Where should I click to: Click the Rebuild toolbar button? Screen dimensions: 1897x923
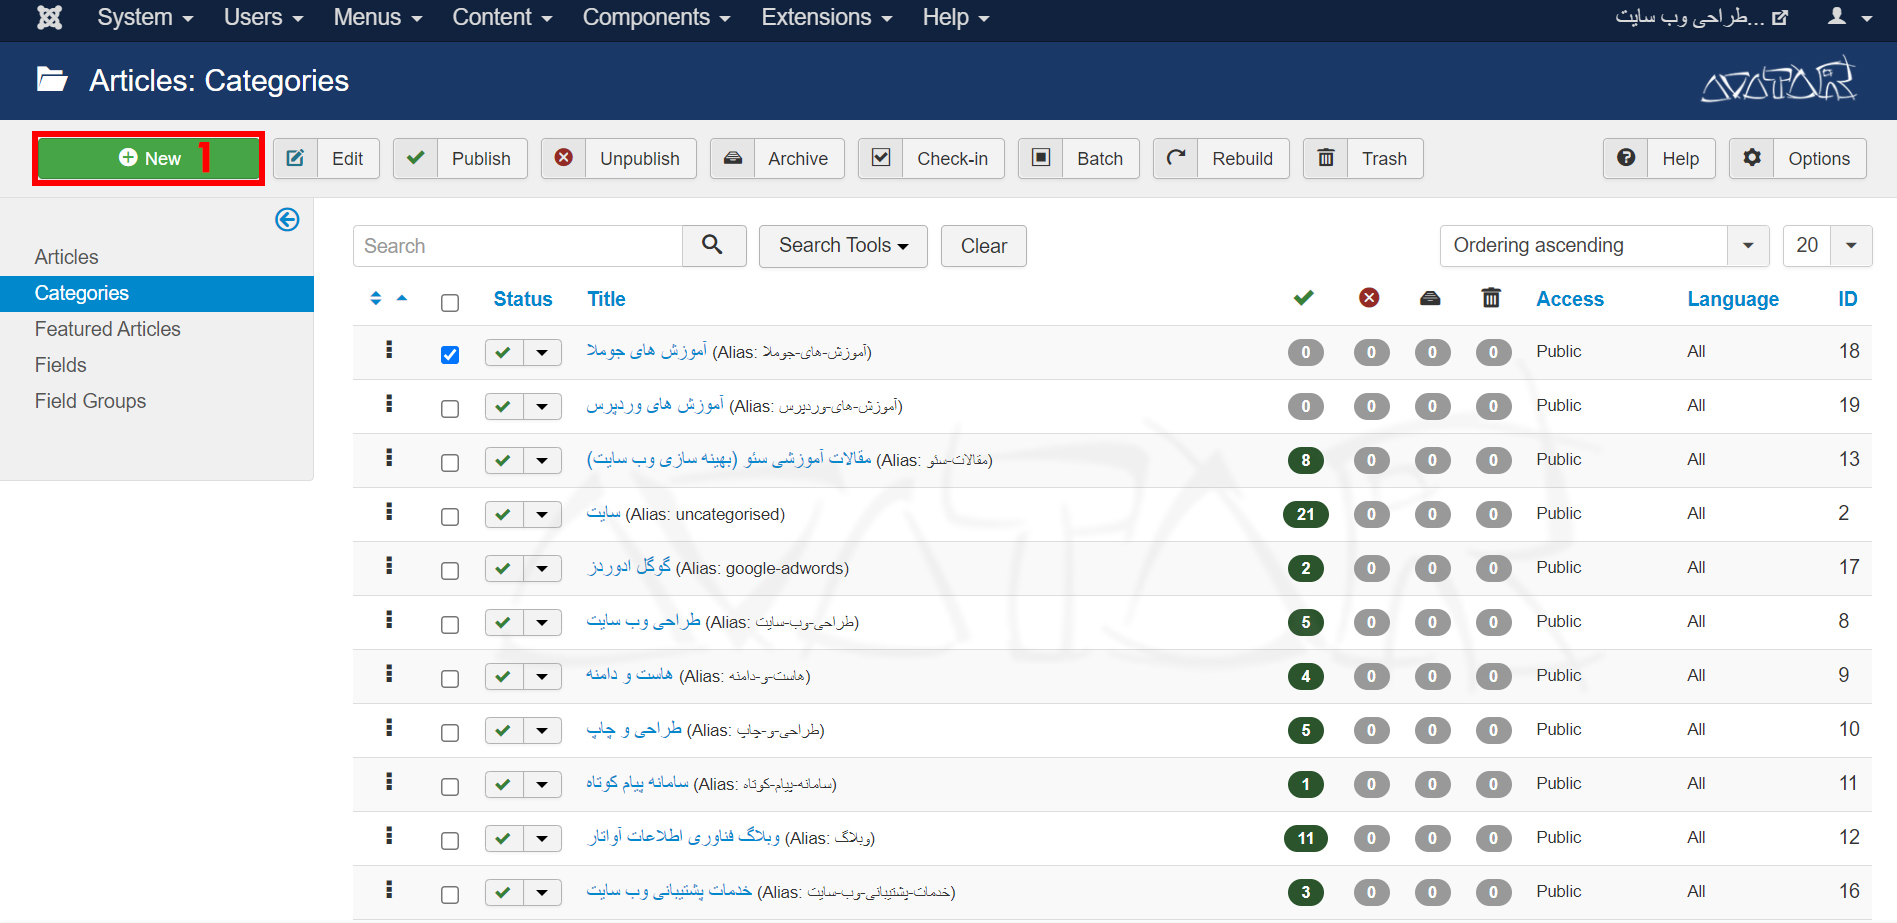(x=1221, y=158)
